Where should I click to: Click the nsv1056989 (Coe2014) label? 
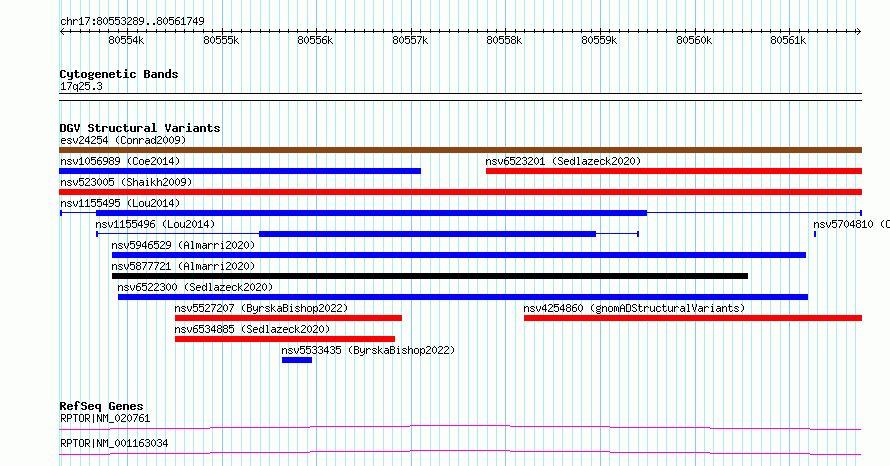pos(120,161)
